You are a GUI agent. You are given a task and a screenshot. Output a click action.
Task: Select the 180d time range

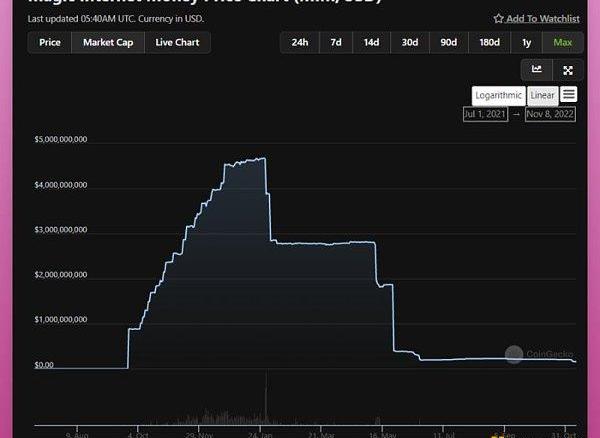tap(489, 42)
